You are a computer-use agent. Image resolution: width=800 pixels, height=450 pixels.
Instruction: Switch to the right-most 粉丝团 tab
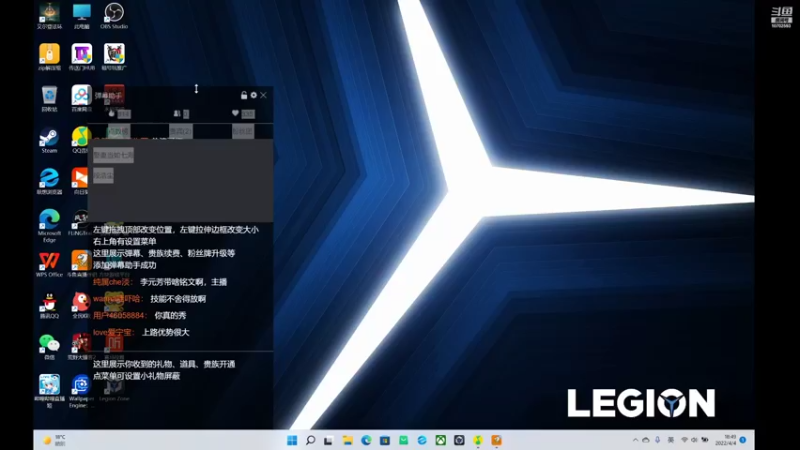point(243,132)
